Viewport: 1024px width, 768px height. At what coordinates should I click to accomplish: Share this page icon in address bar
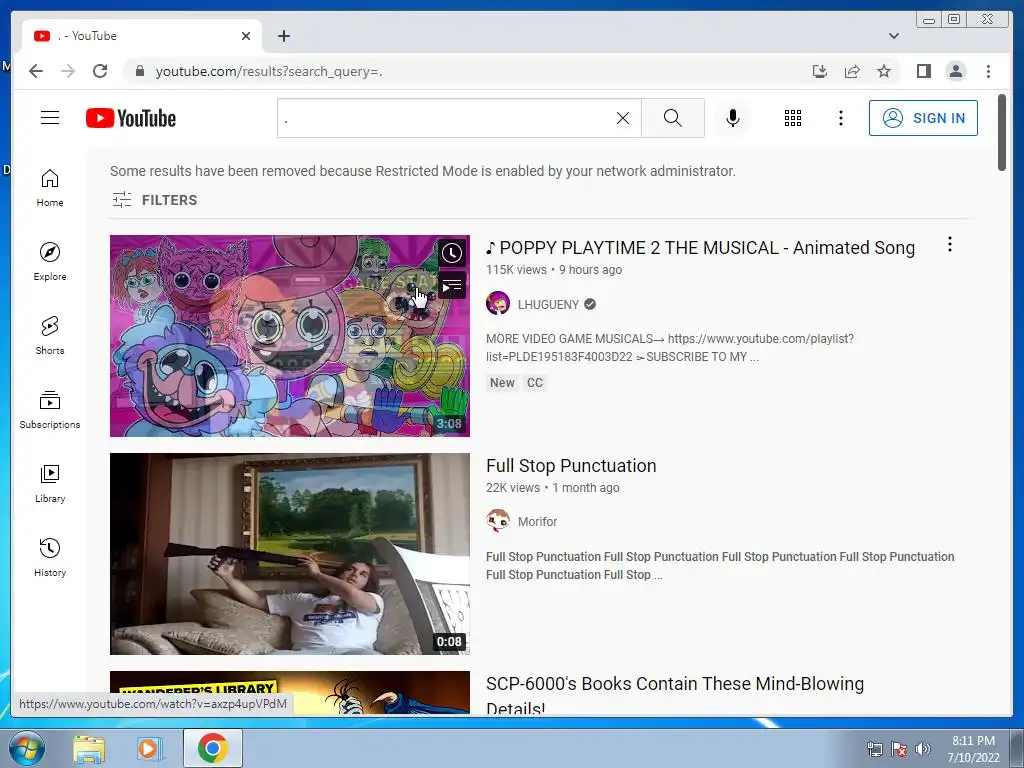852,71
